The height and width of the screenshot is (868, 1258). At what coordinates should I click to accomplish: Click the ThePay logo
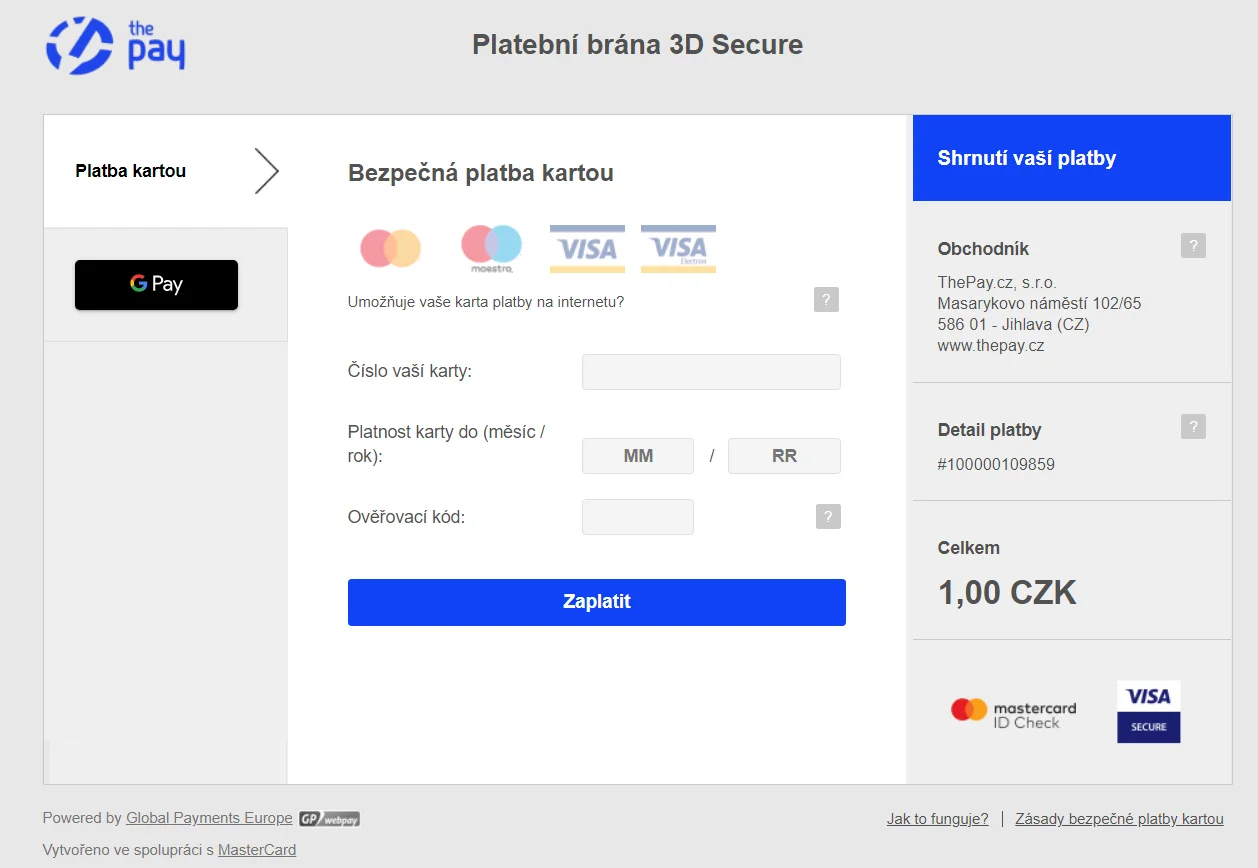click(x=115, y=45)
